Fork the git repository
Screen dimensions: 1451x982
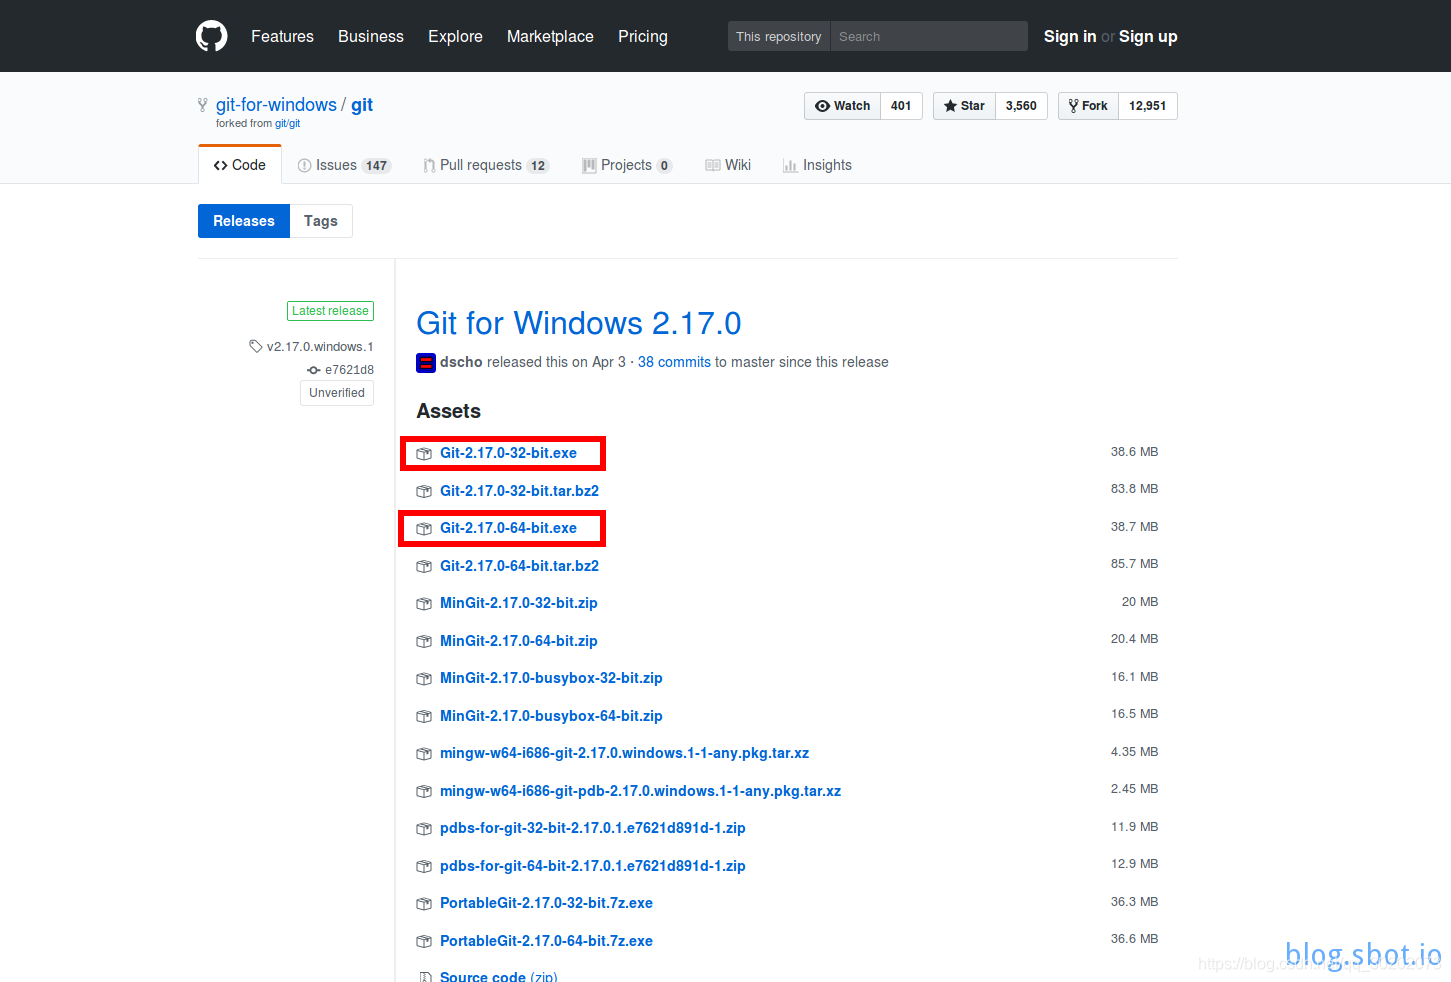point(1088,106)
